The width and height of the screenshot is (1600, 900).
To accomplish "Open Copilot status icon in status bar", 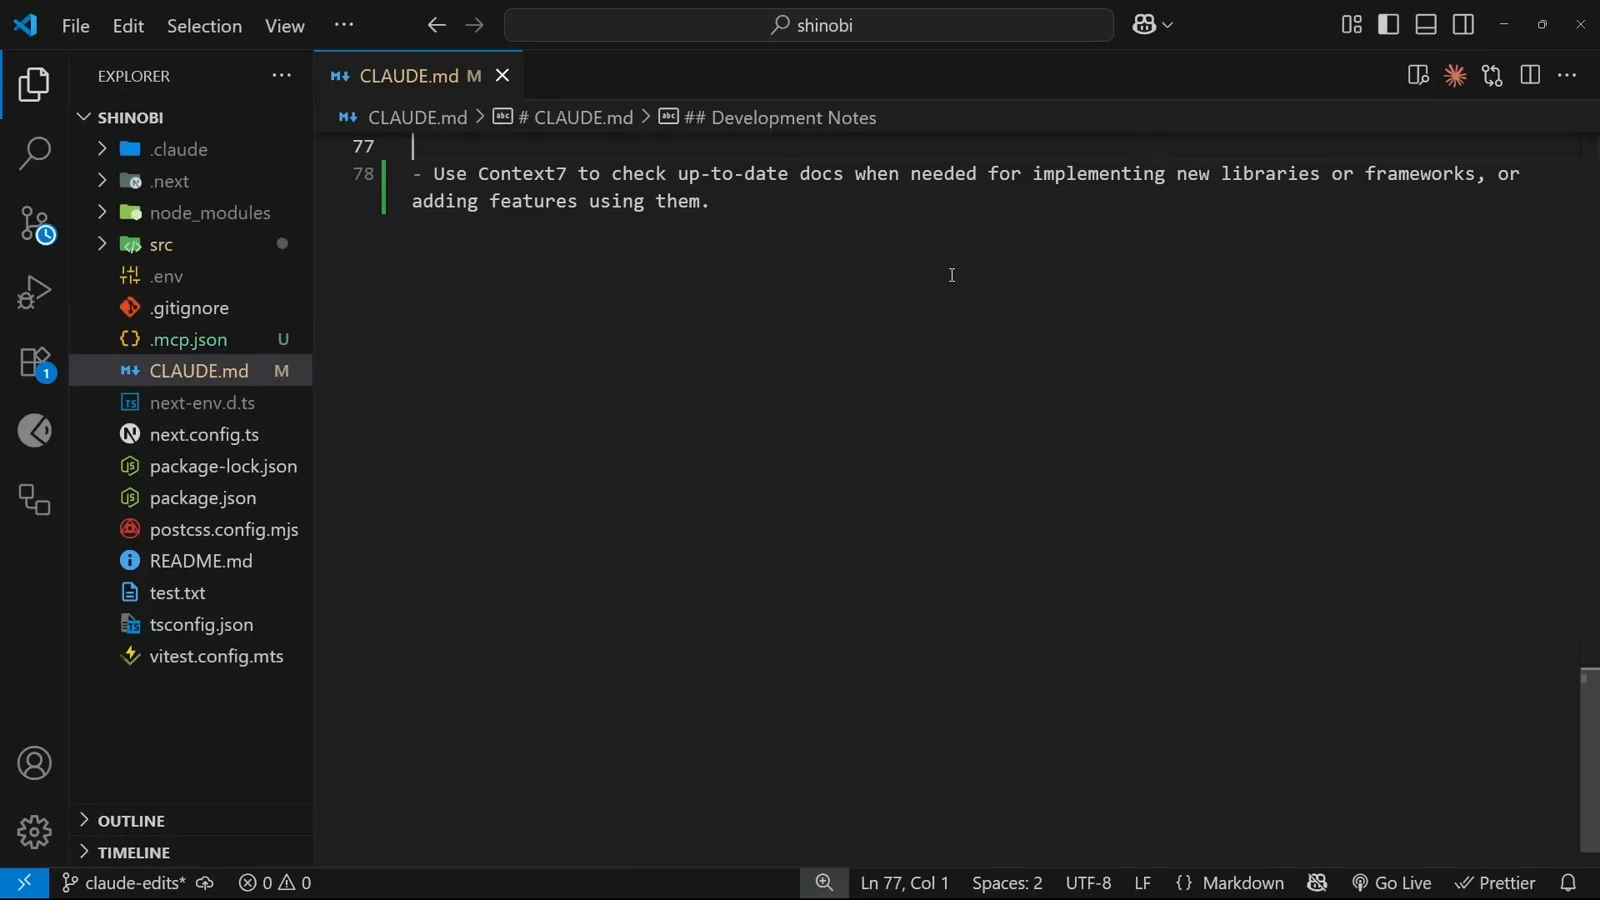I will [x=1317, y=883].
